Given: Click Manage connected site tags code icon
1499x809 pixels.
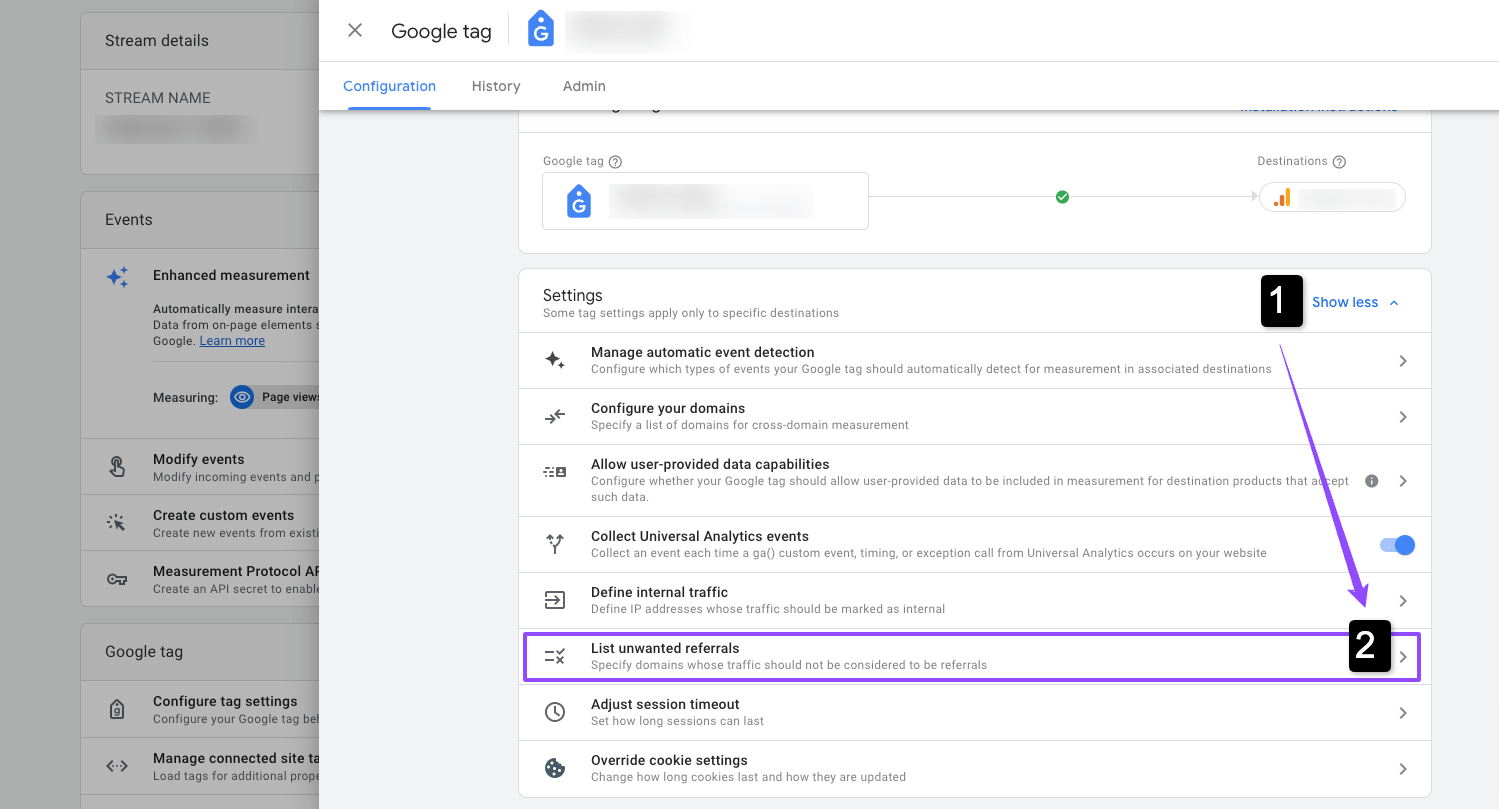Looking at the screenshot, I should (x=117, y=766).
